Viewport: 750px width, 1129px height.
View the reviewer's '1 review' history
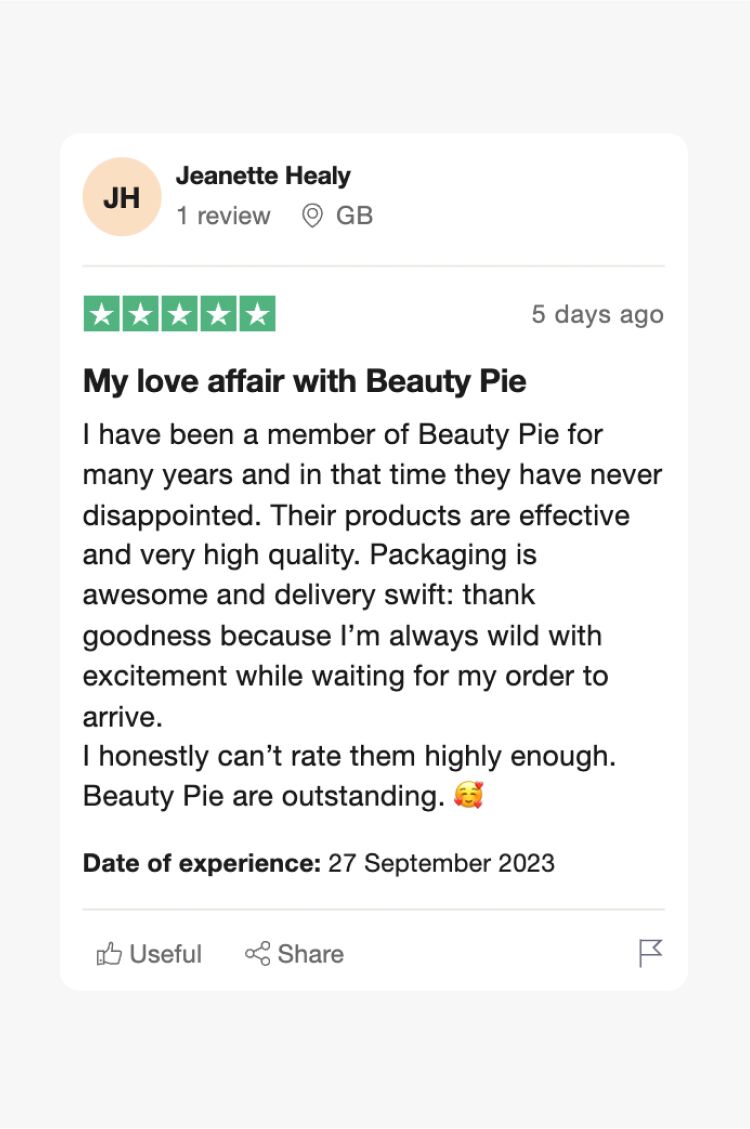[225, 215]
